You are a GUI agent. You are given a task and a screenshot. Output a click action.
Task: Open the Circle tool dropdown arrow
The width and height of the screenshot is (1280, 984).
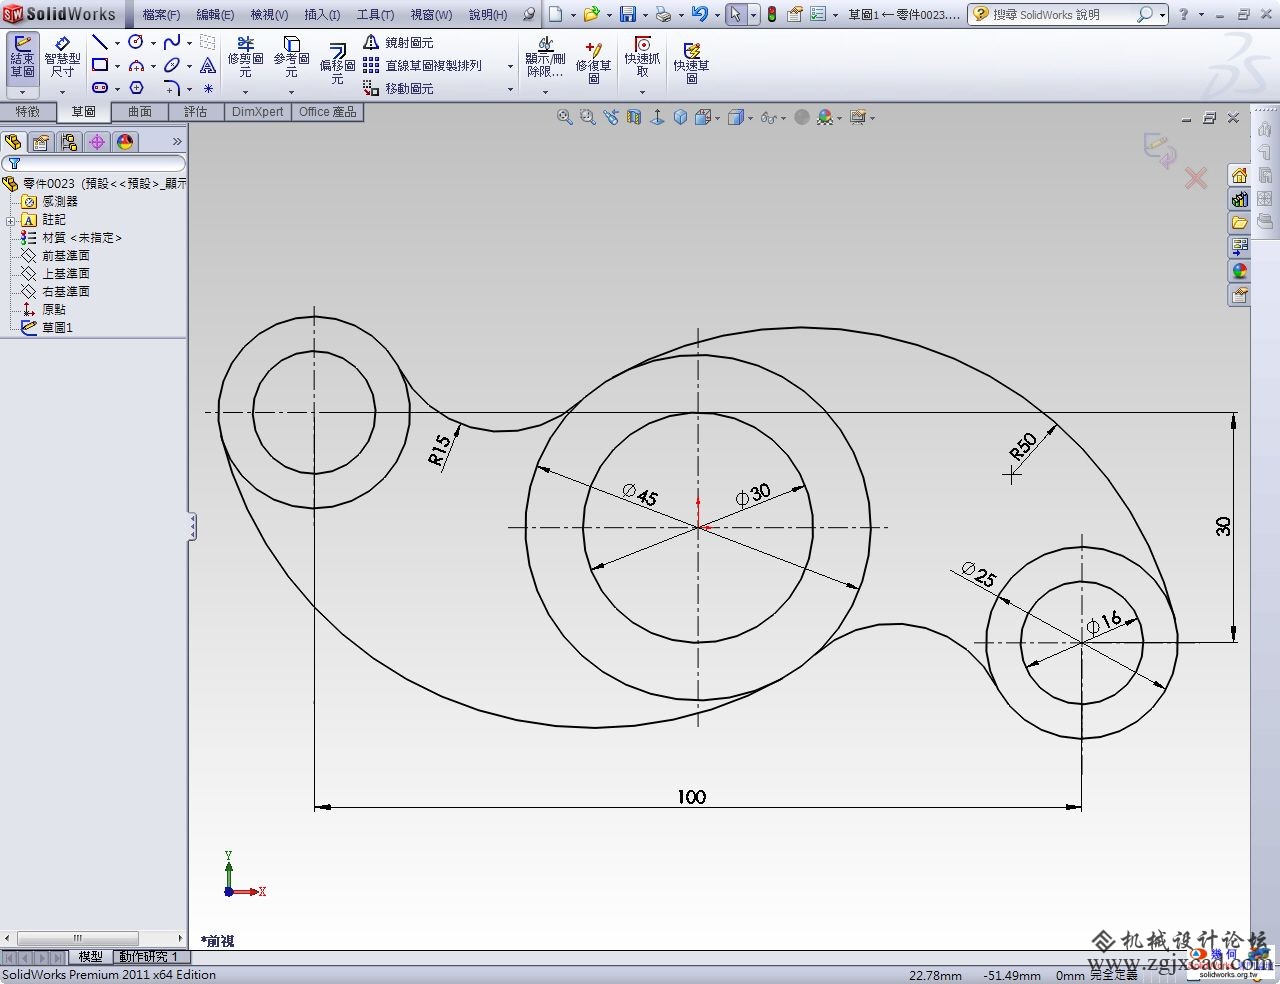(153, 43)
